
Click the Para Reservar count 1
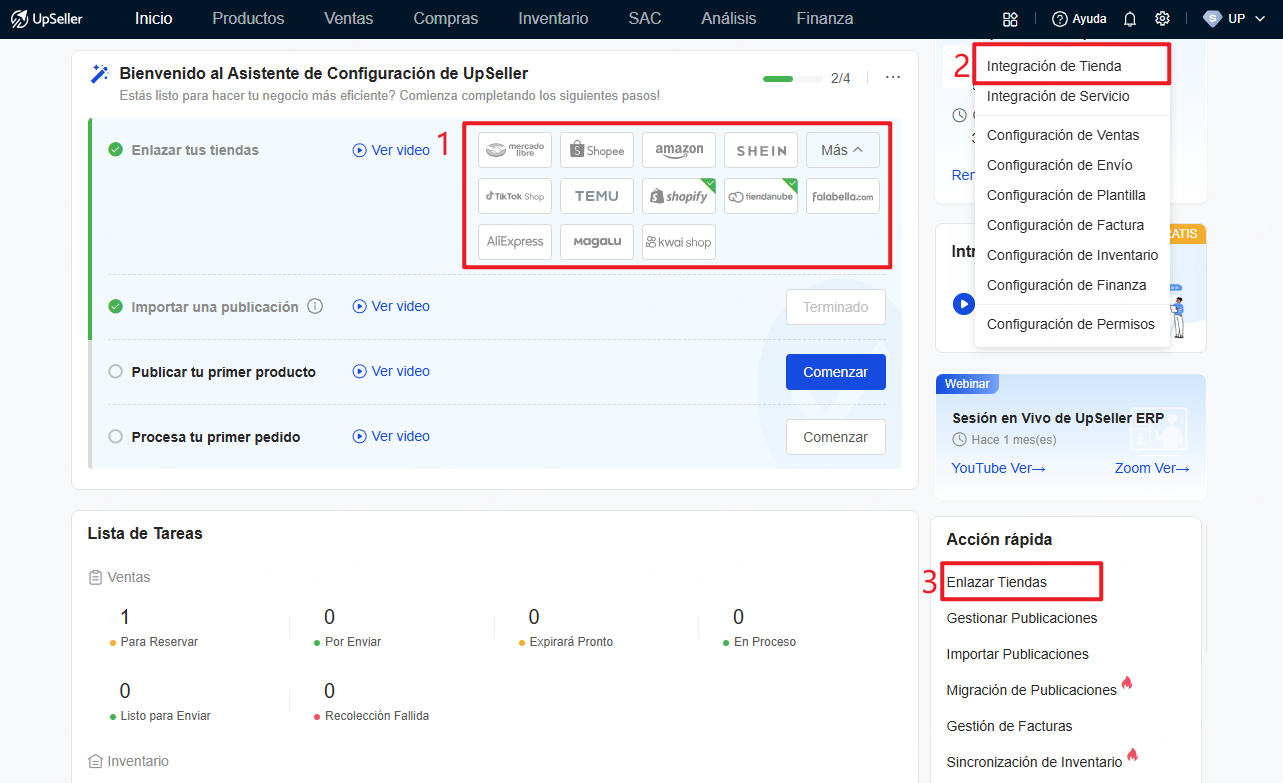pyautogui.click(x=124, y=617)
